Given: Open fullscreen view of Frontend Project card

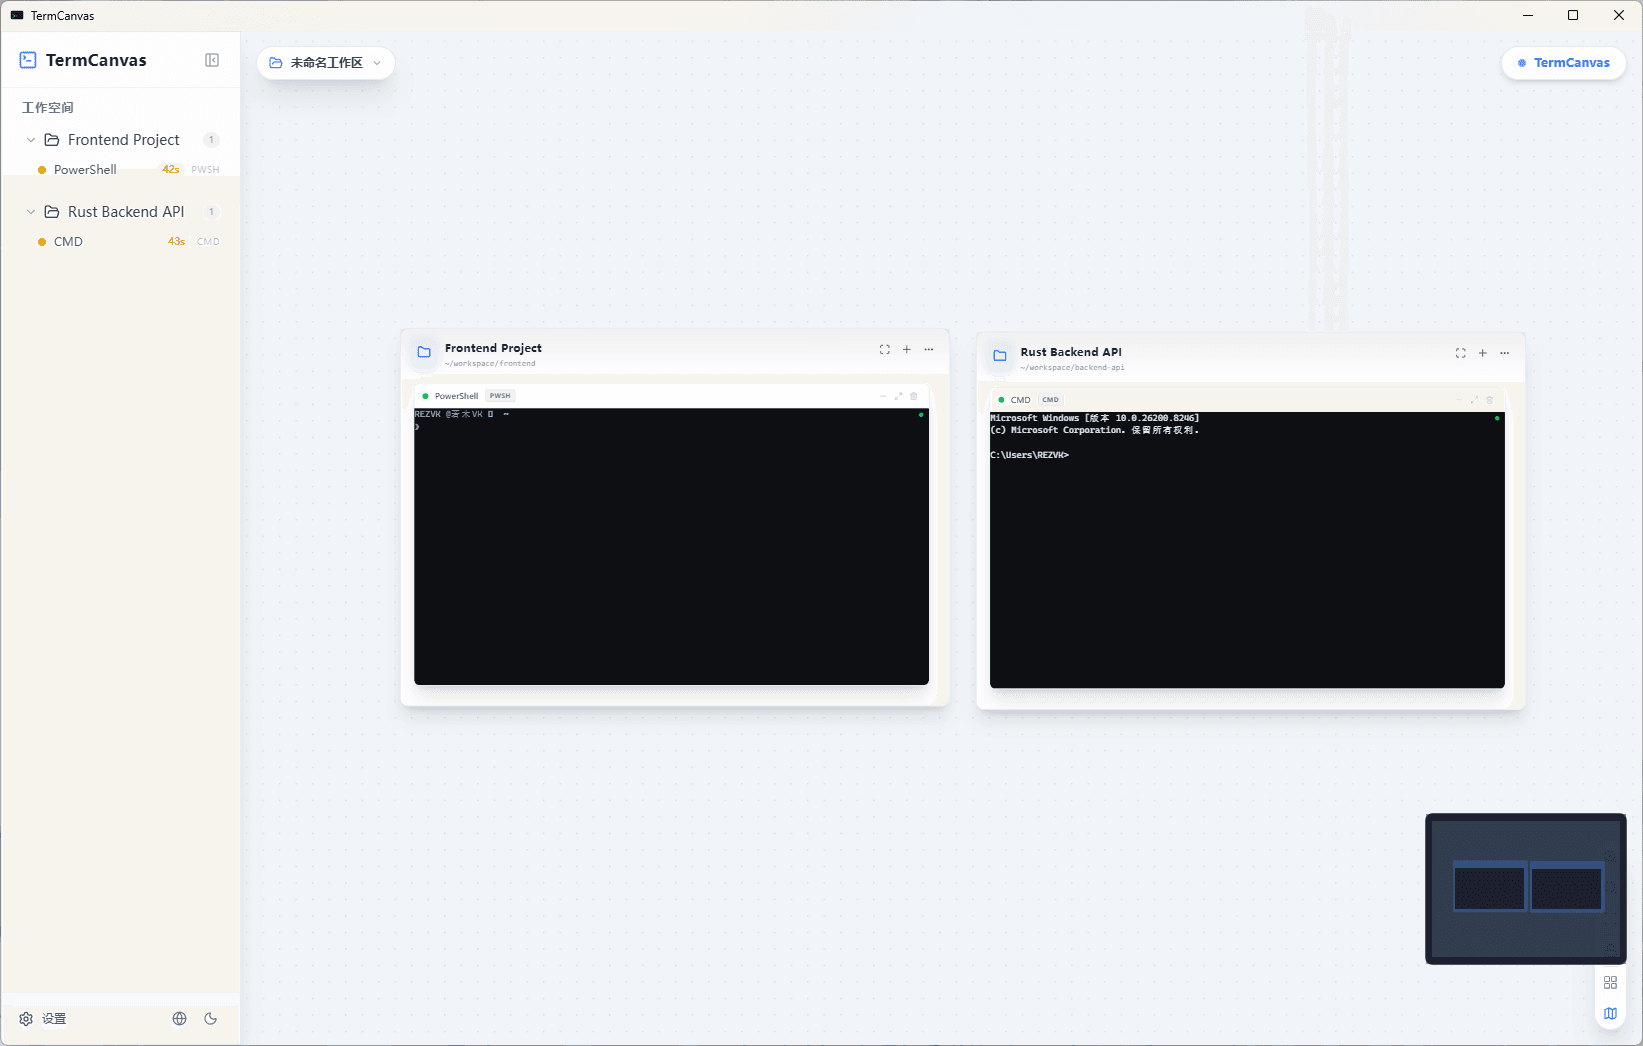Looking at the screenshot, I should point(884,349).
